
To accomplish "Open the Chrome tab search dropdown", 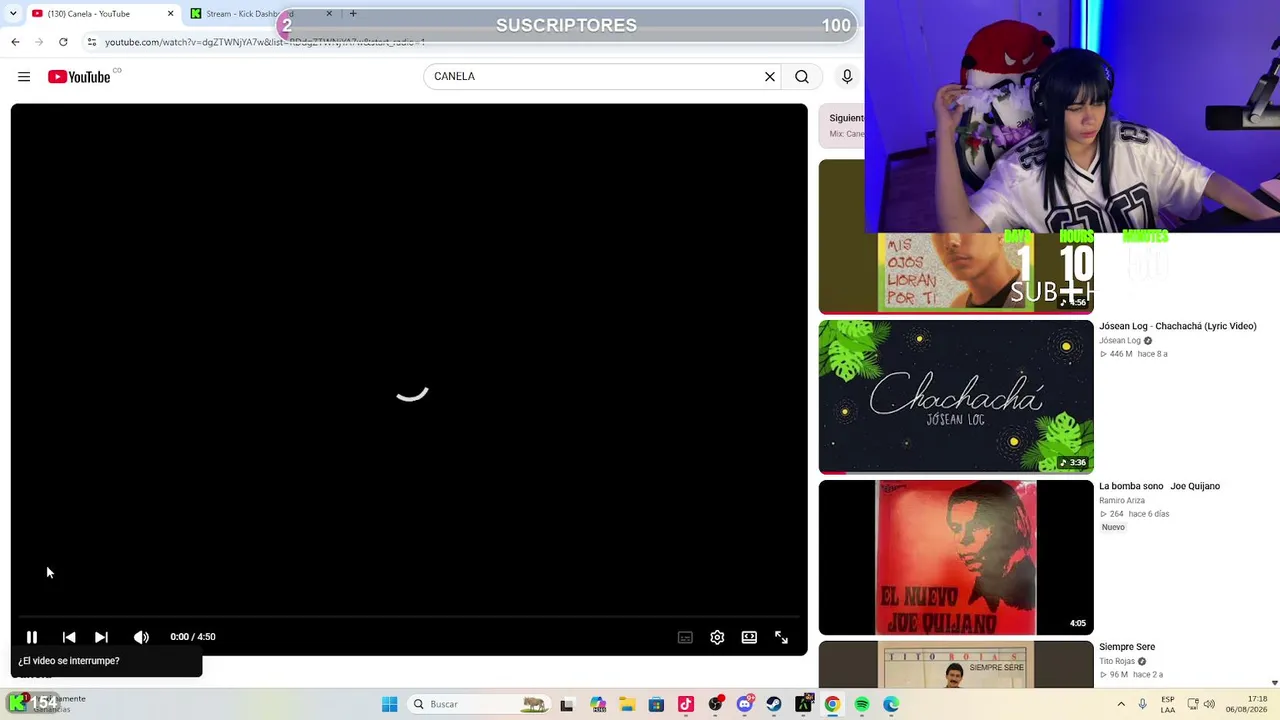I will (x=13, y=14).
